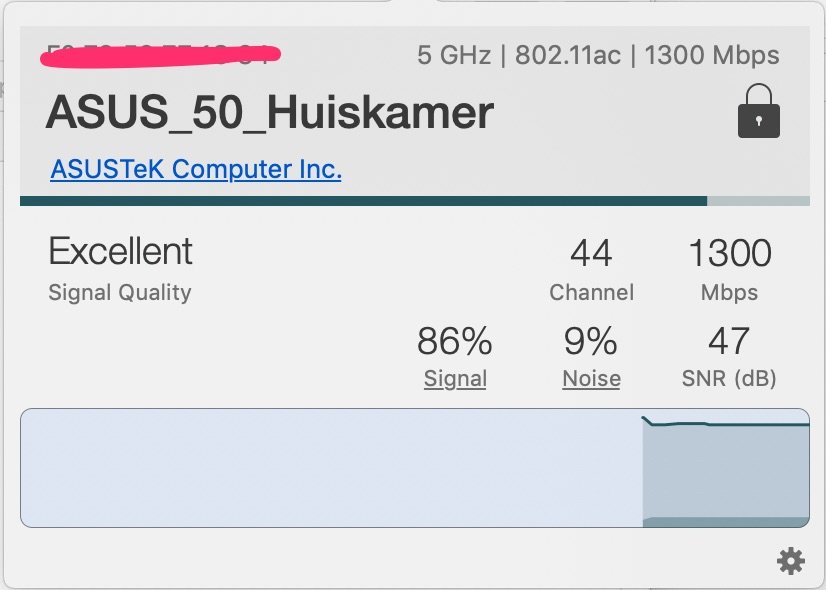This screenshot has height=590, width=826.
Task: Click the signal strength progress bar
Action: pyautogui.click(x=415, y=201)
